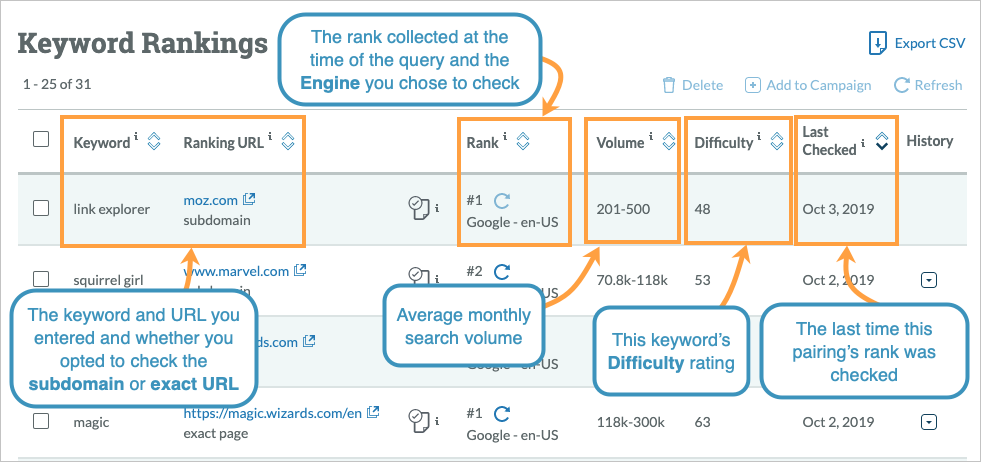Click the Refresh button above the table

click(928, 86)
